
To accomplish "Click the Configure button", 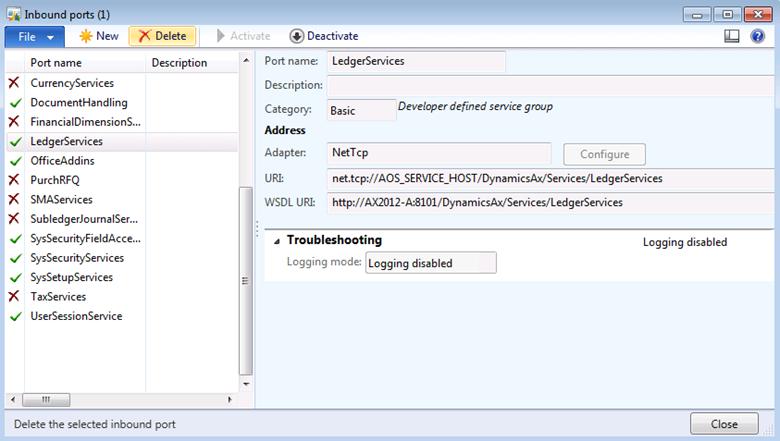I will coord(604,154).
